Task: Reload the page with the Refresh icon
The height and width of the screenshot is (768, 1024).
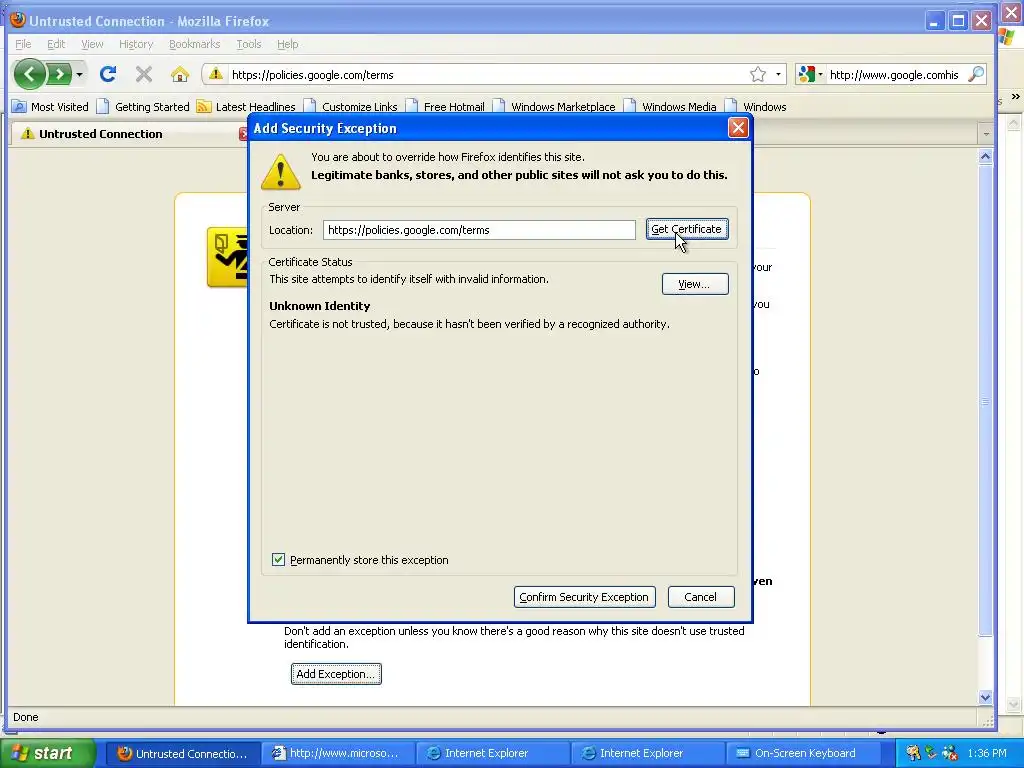Action: [108, 74]
